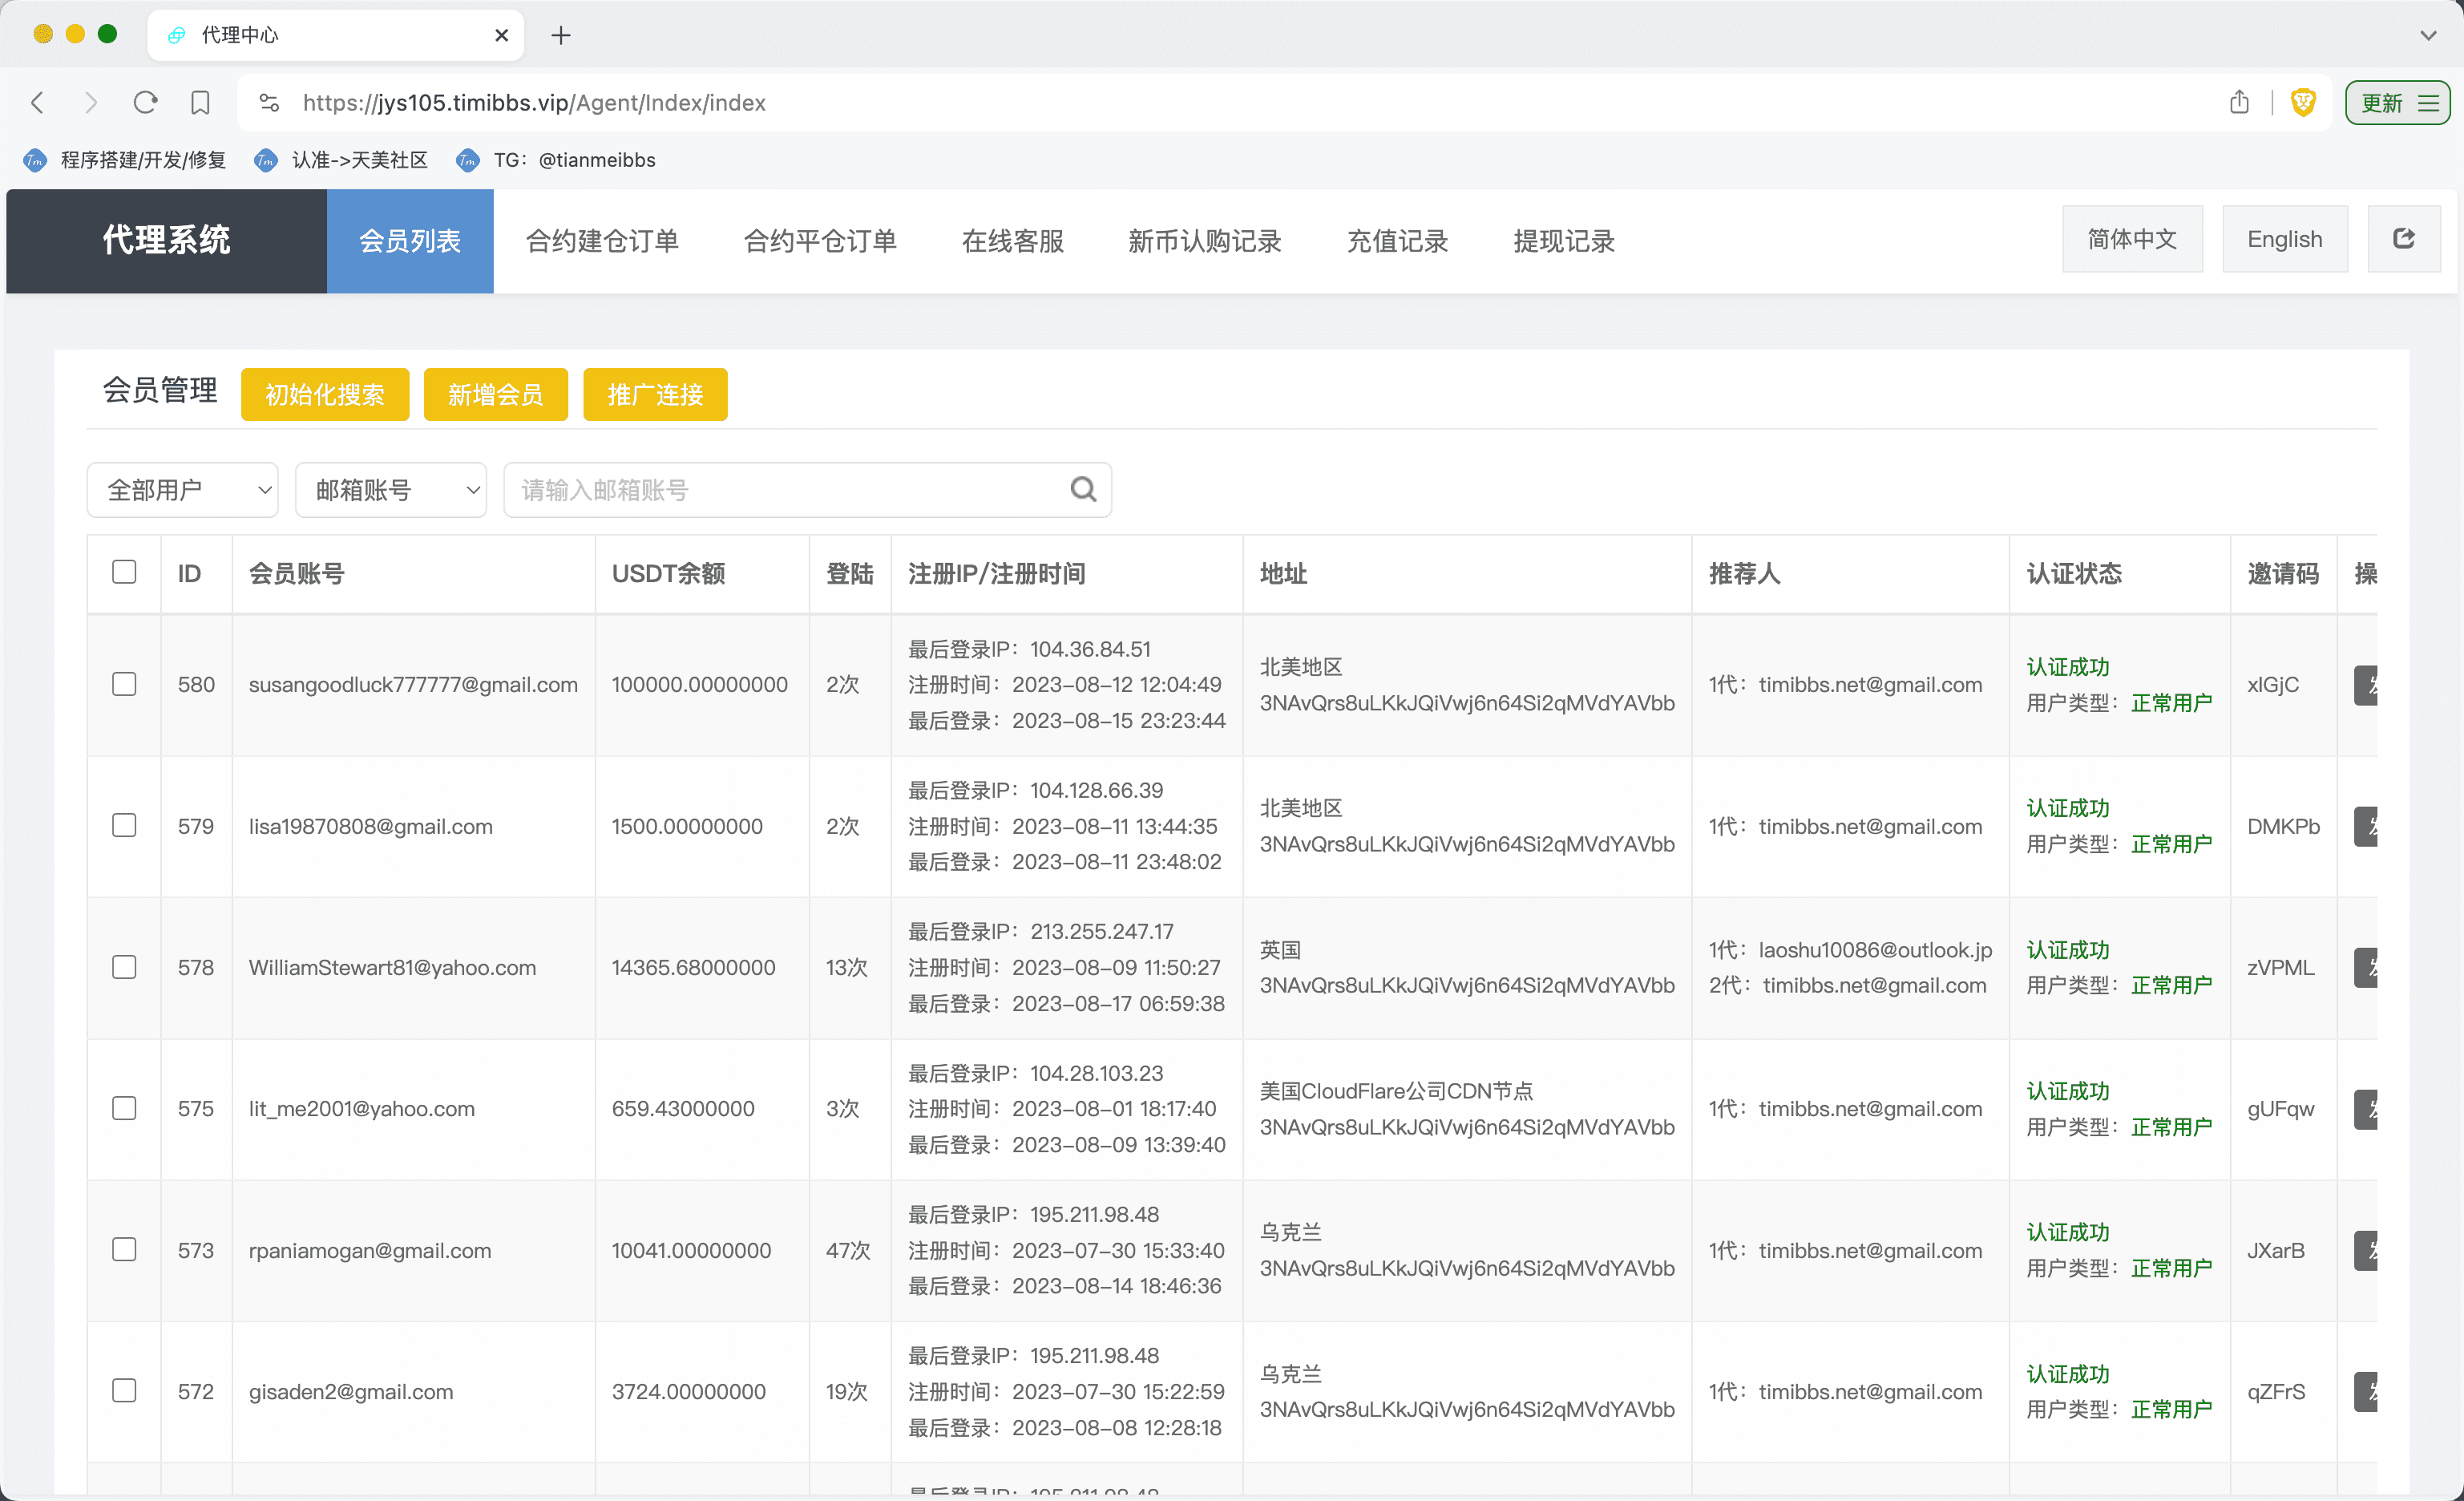Check the row for WilliamStewart81@yahoo.com
Viewport: 2464px width, 1501px height.
(x=124, y=967)
